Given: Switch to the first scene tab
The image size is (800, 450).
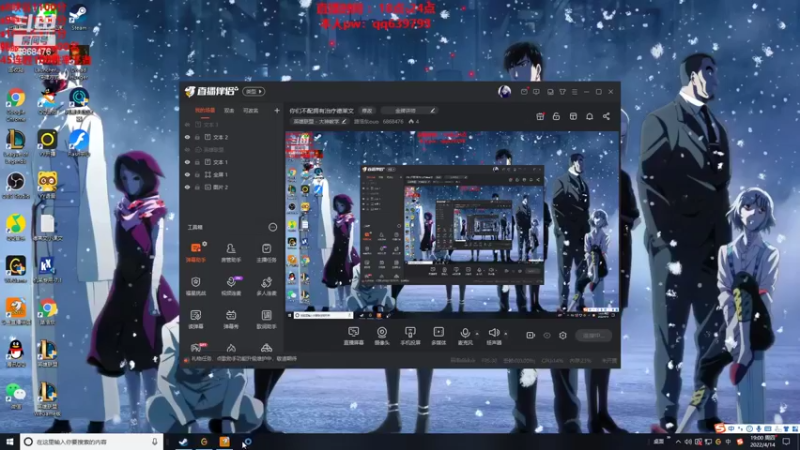Looking at the screenshot, I should point(205,110).
